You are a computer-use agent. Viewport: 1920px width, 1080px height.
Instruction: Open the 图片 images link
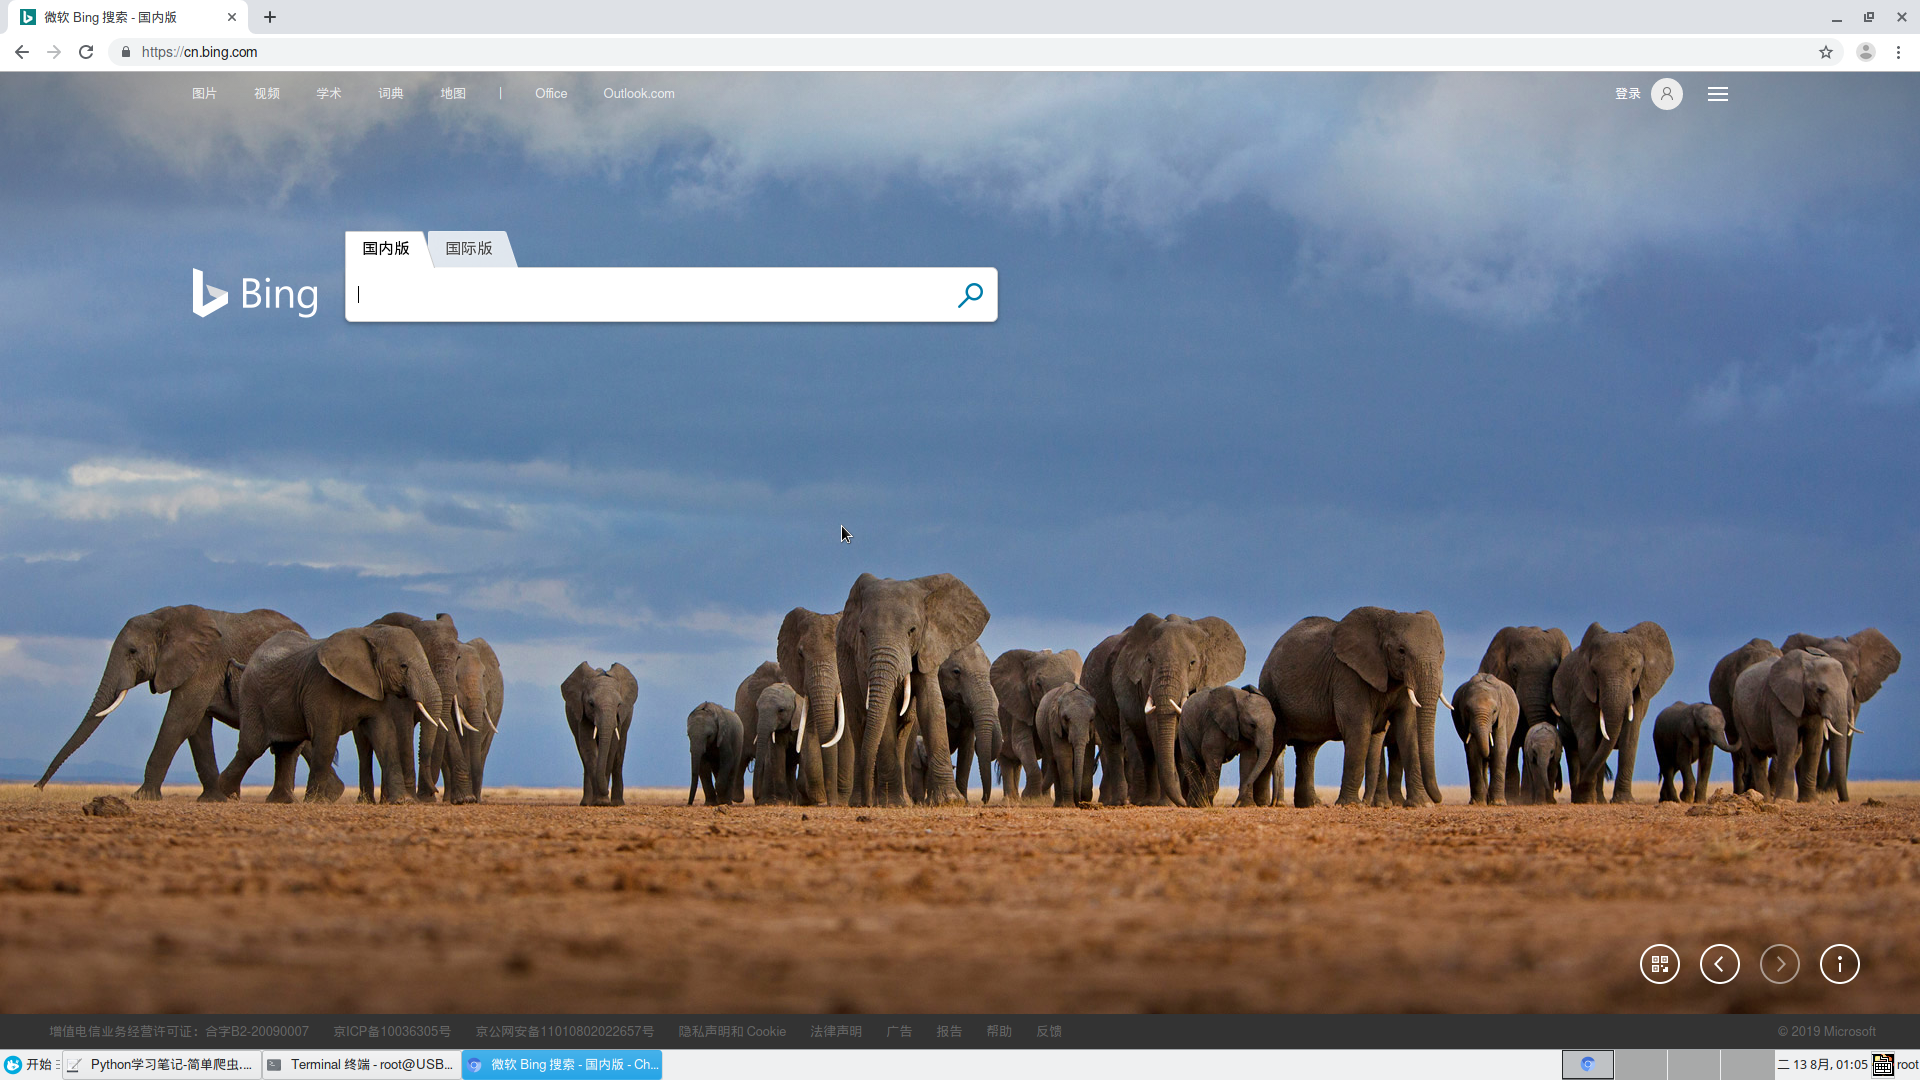tap(204, 93)
